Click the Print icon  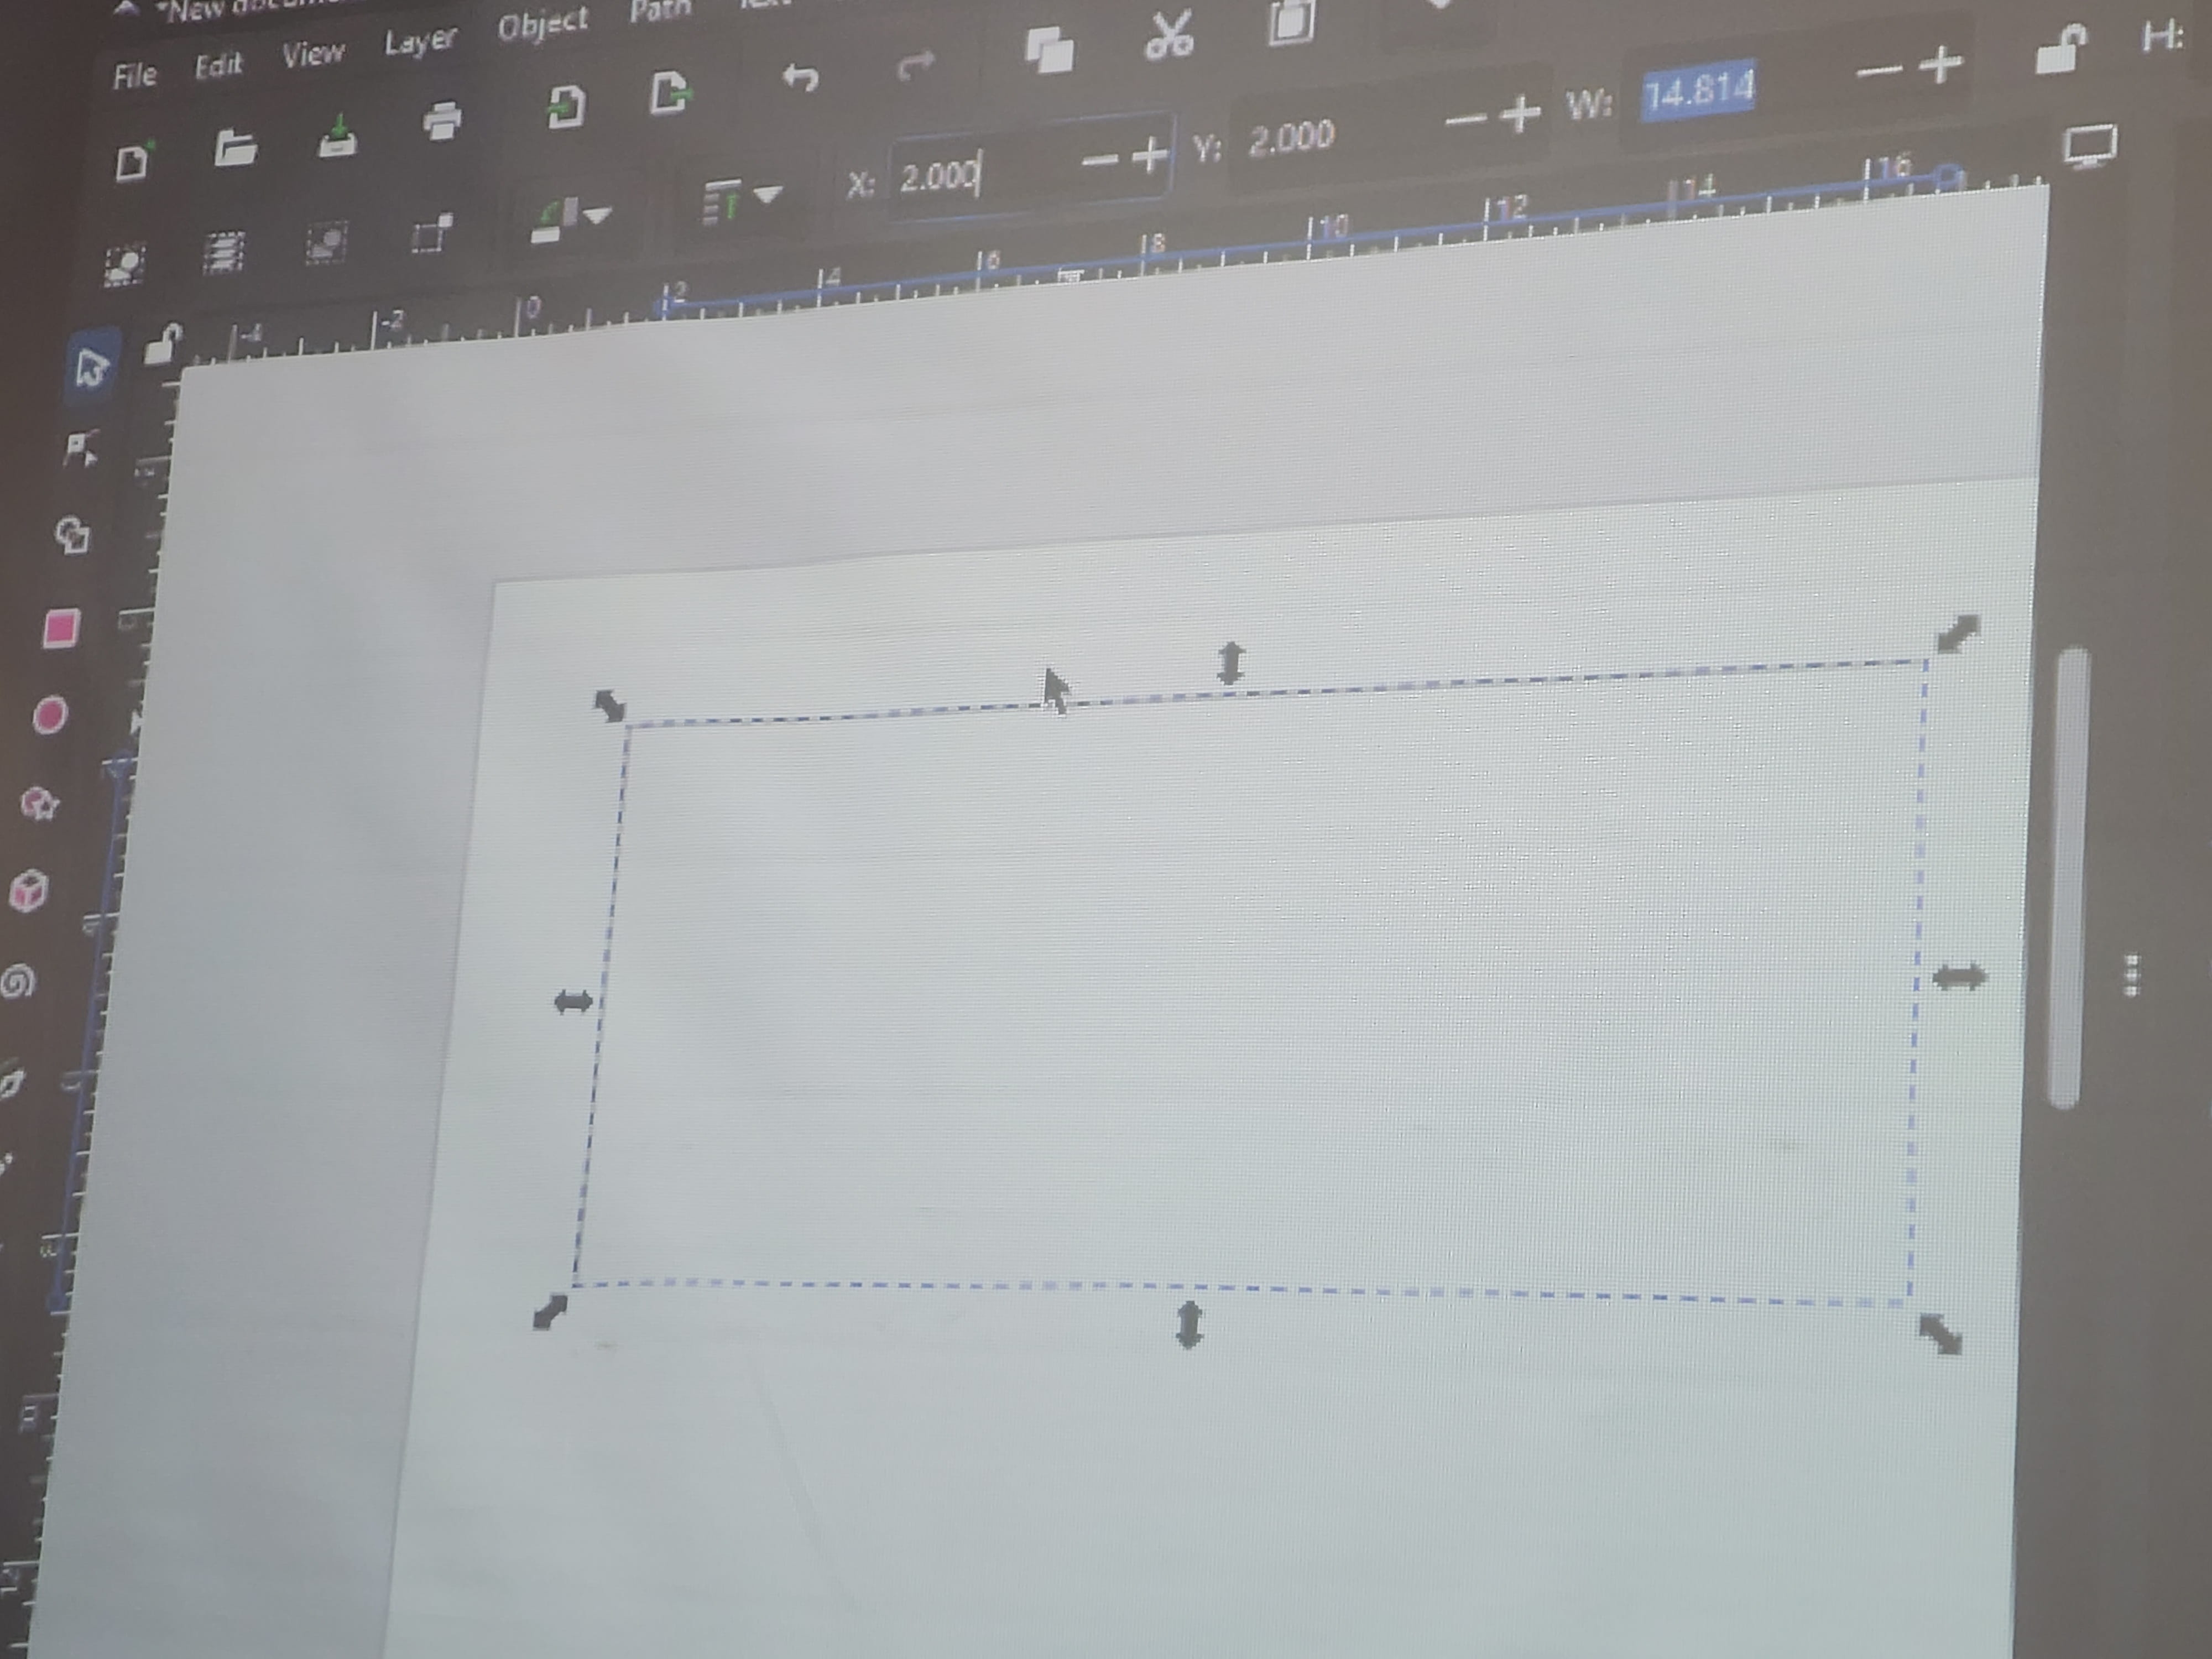pyautogui.click(x=442, y=121)
